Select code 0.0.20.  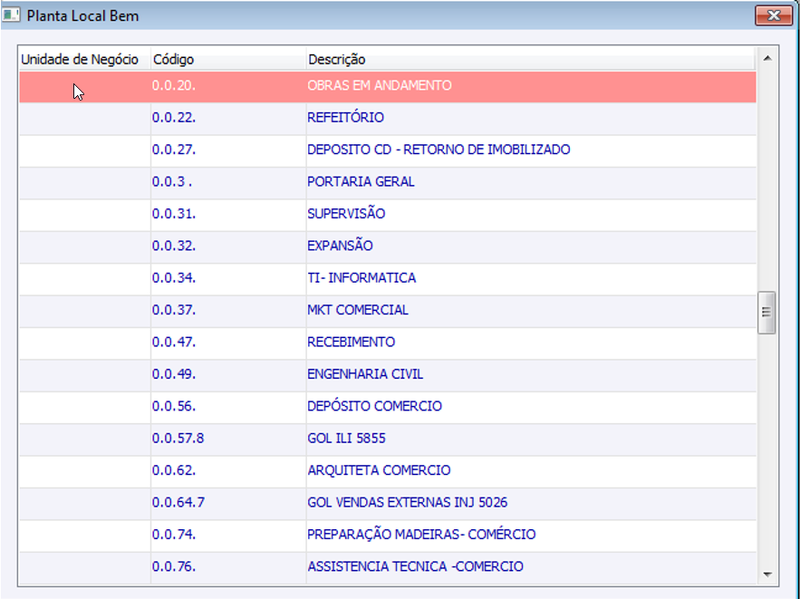[x=173, y=86]
